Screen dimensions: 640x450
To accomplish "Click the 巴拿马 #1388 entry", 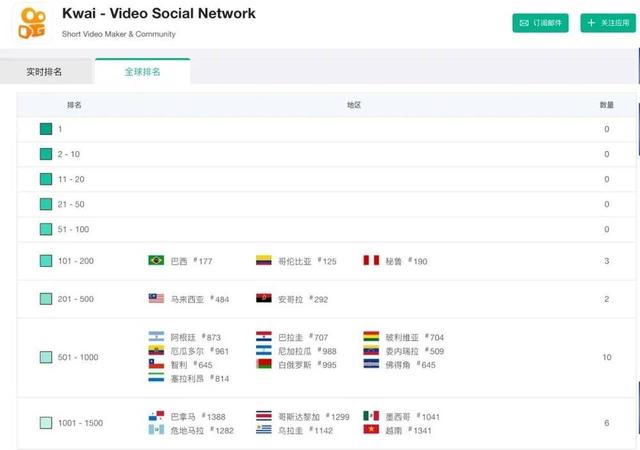I will click(198, 417).
